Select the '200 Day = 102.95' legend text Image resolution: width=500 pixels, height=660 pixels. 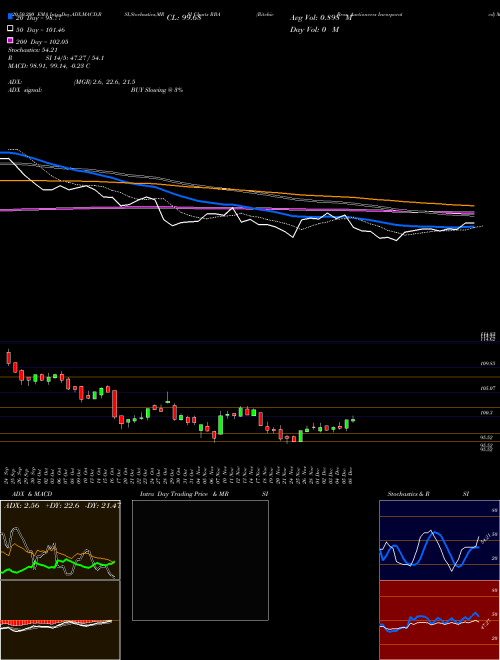(43, 42)
